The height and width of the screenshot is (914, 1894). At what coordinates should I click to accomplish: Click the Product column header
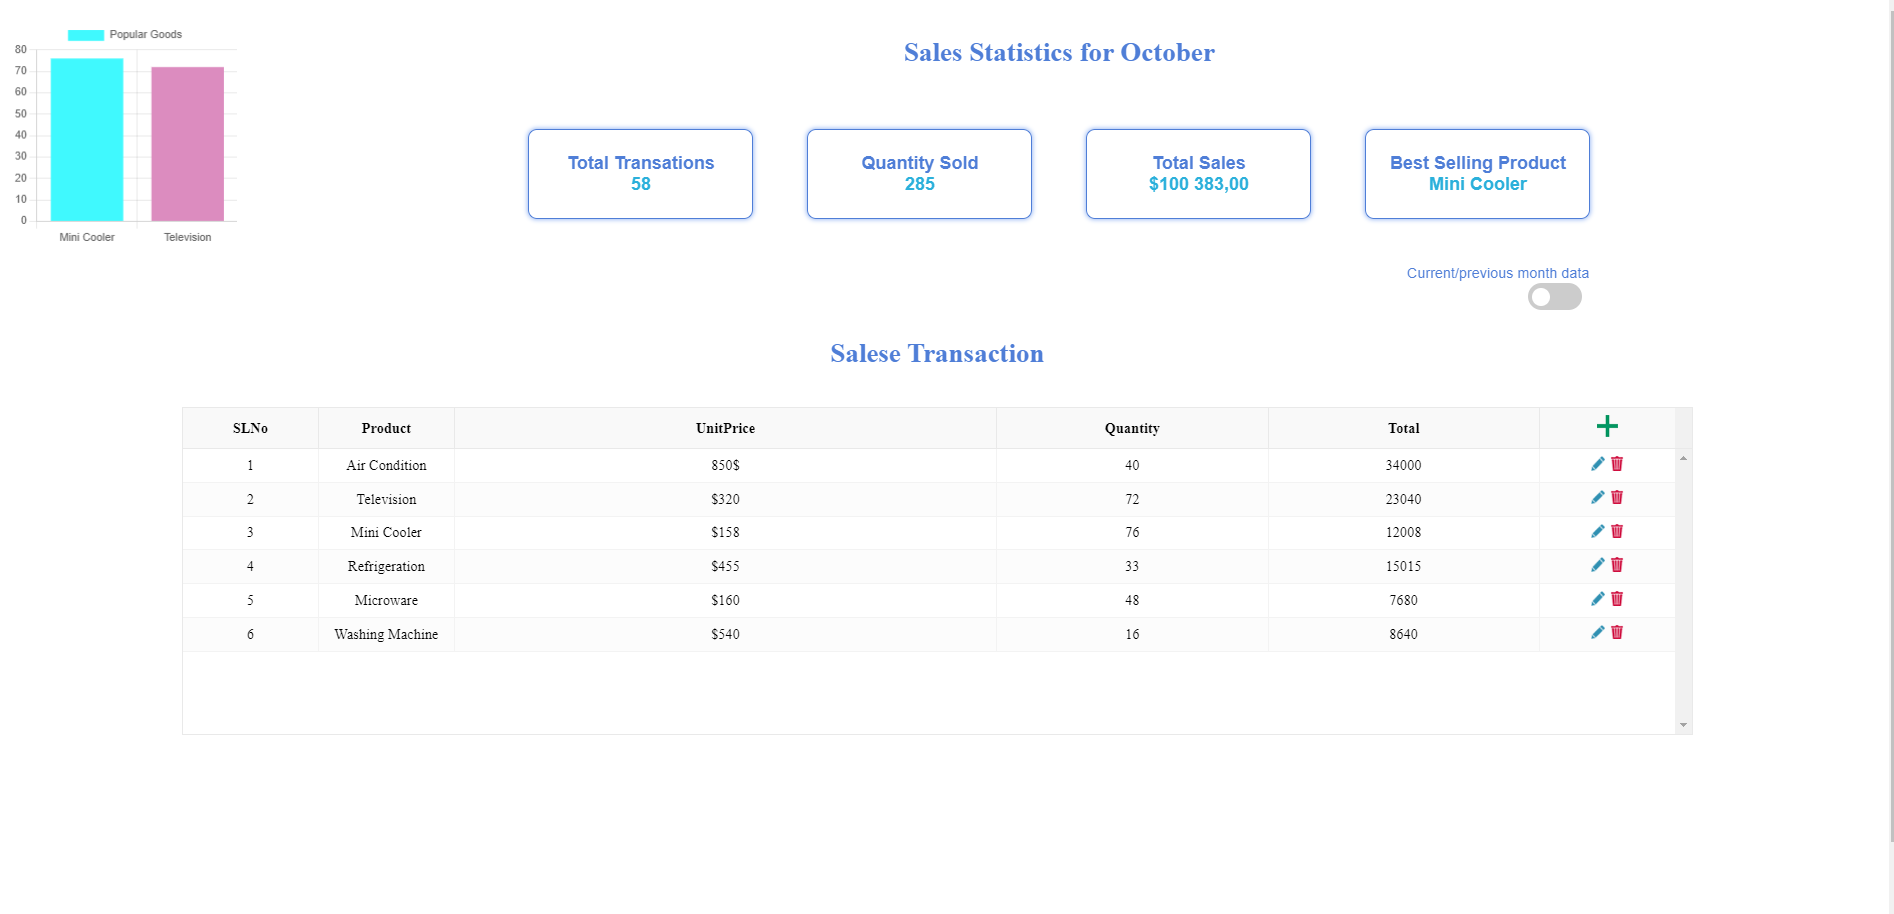coord(385,428)
